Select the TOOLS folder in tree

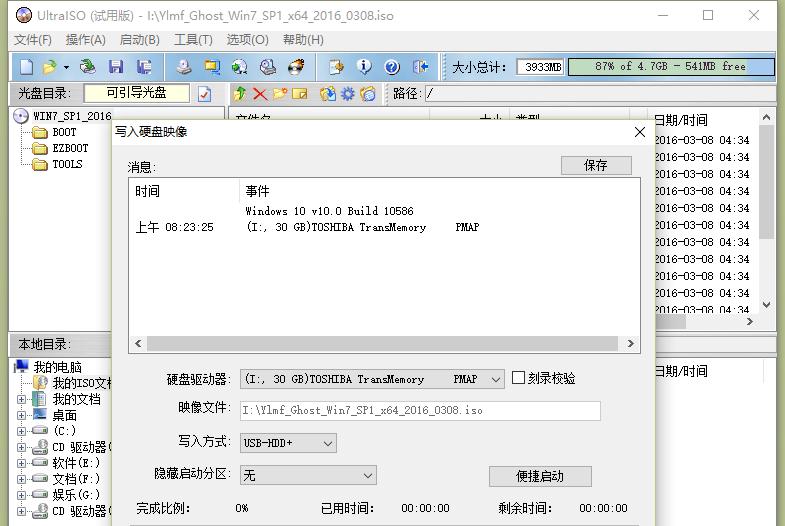[68, 165]
